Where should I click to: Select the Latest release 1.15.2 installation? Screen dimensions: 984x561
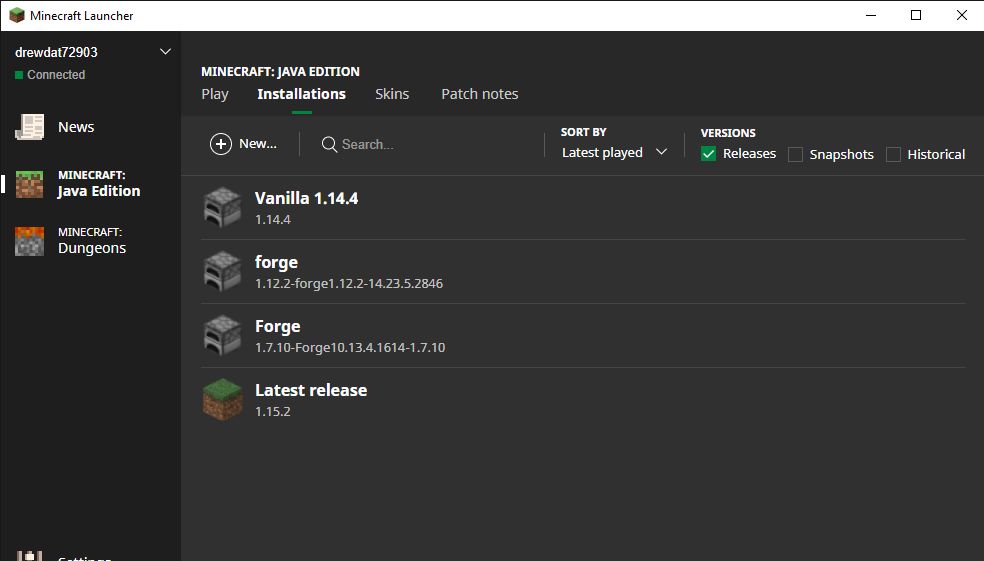[x=311, y=399]
